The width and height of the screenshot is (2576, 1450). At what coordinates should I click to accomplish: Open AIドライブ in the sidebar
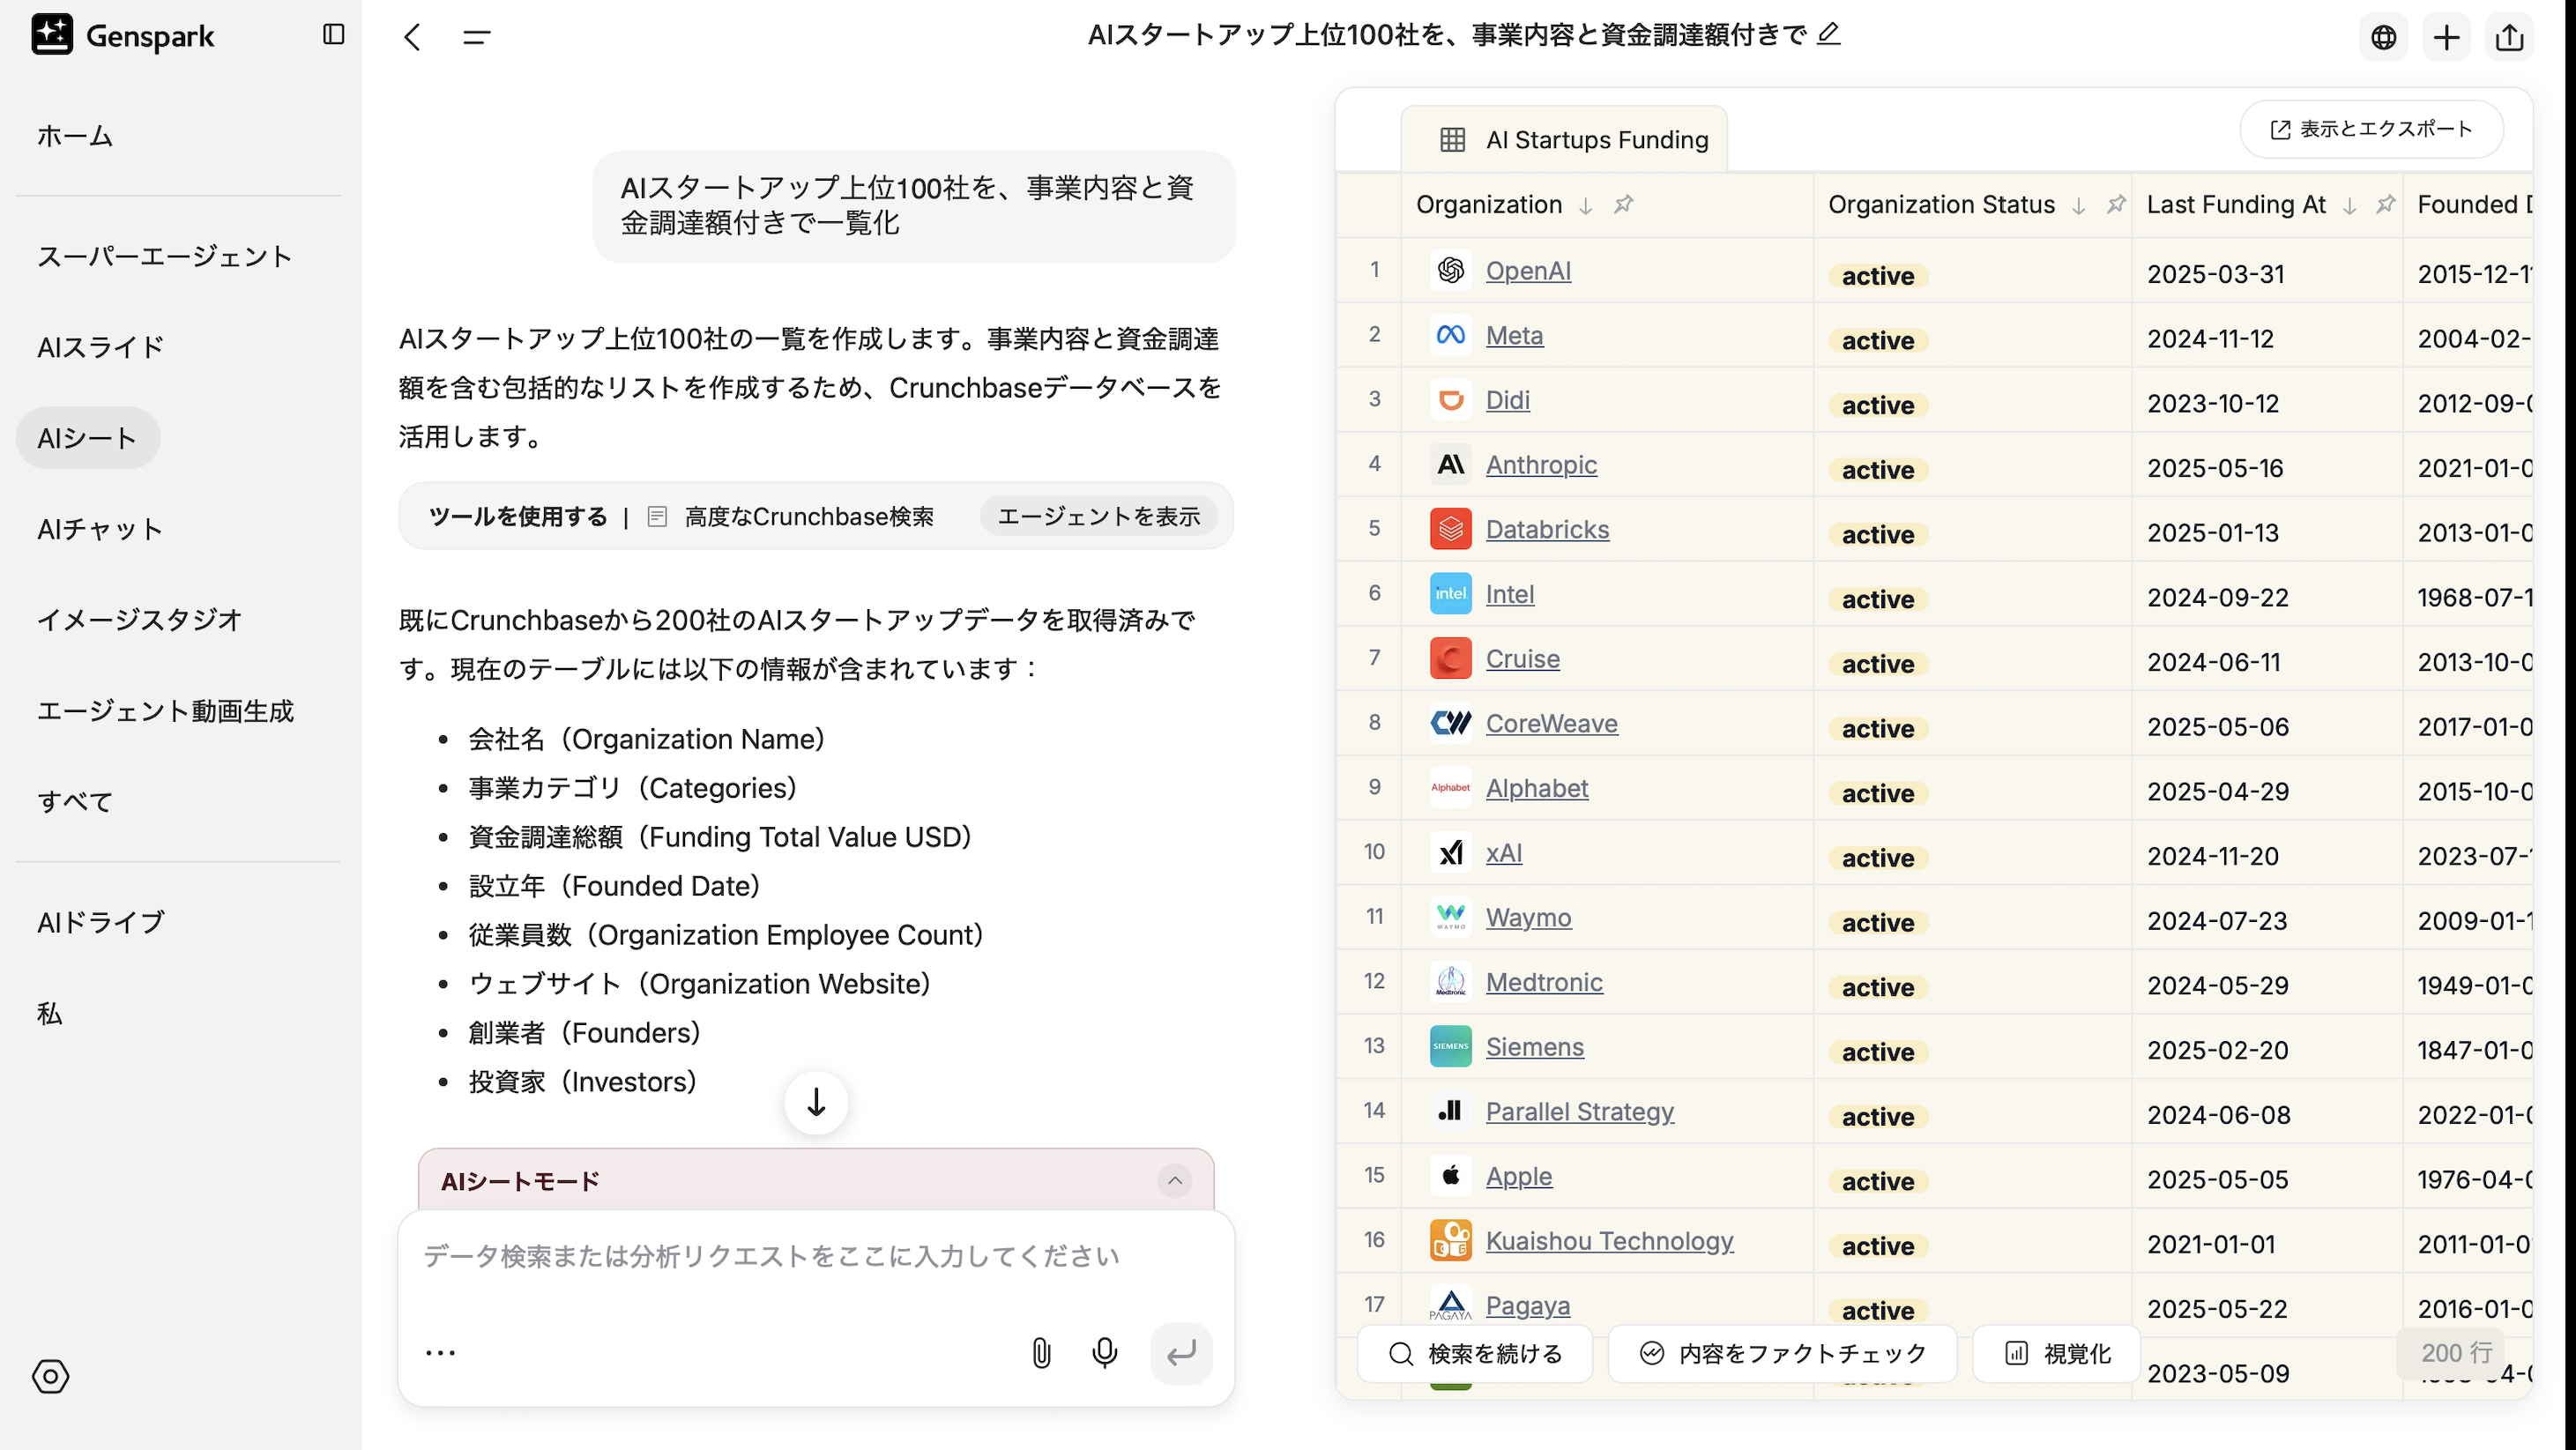(100, 922)
